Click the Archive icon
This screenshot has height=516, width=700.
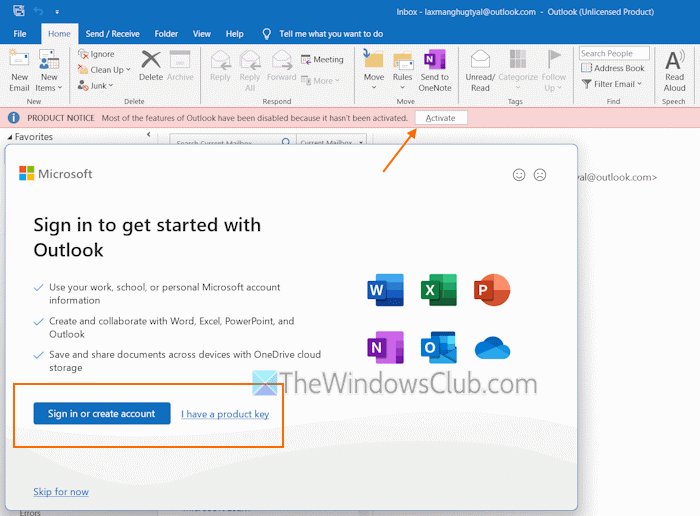pos(180,60)
